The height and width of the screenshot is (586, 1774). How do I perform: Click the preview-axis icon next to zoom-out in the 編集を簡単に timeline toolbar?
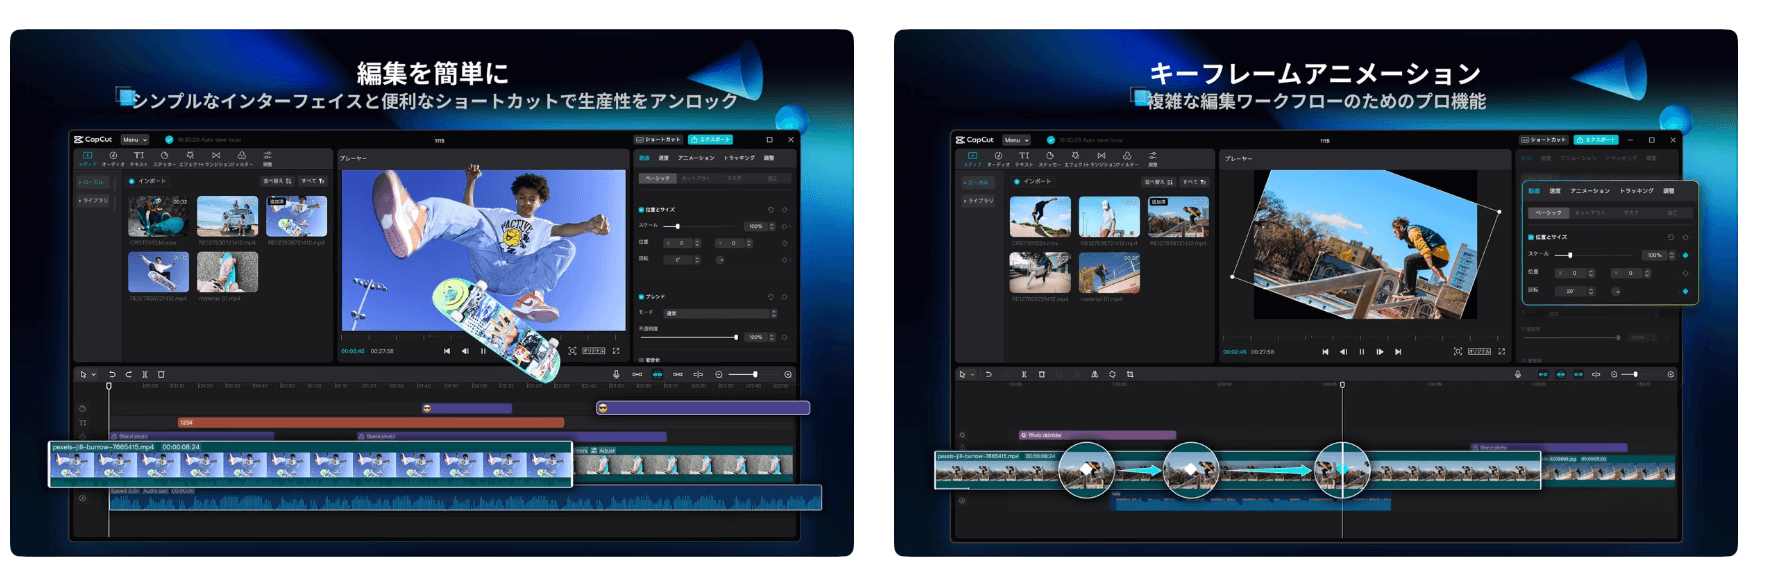(x=698, y=374)
